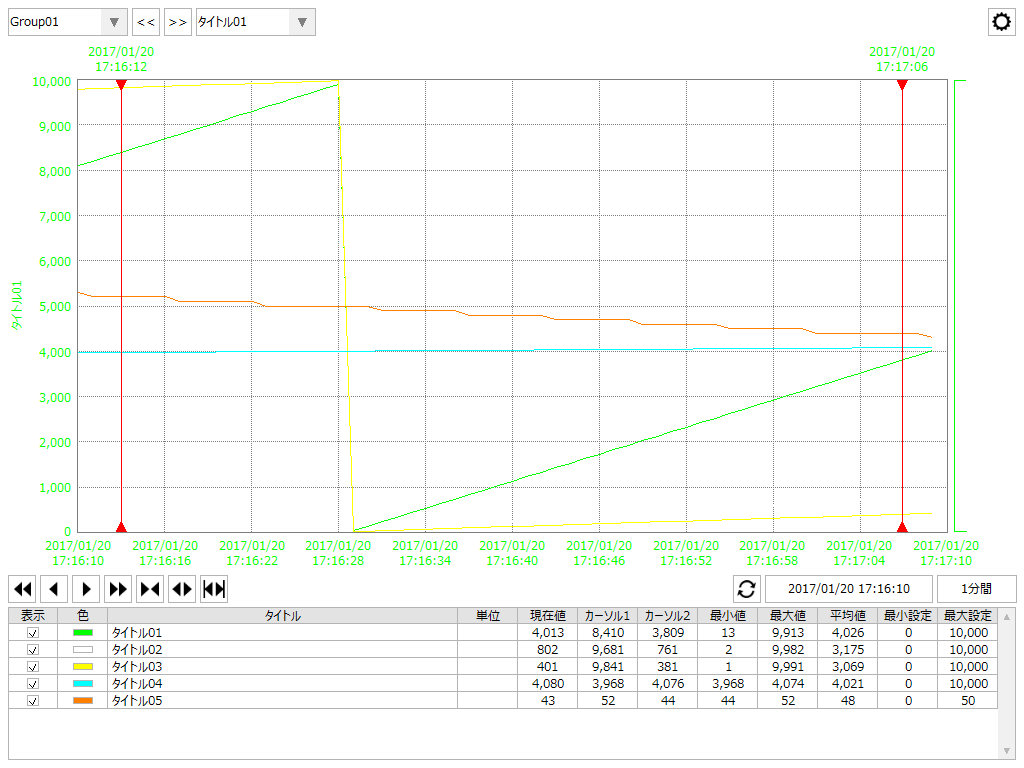Click the fit-to-range arrows with bars icon

pyautogui.click(x=214, y=589)
